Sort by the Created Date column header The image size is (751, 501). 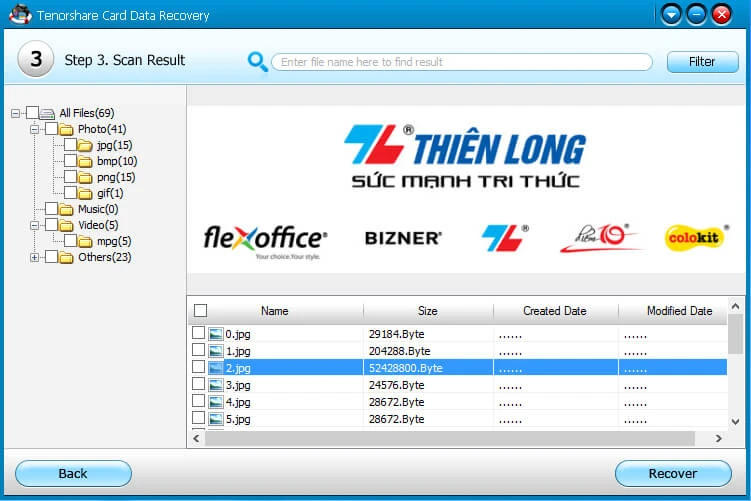click(555, 311)
